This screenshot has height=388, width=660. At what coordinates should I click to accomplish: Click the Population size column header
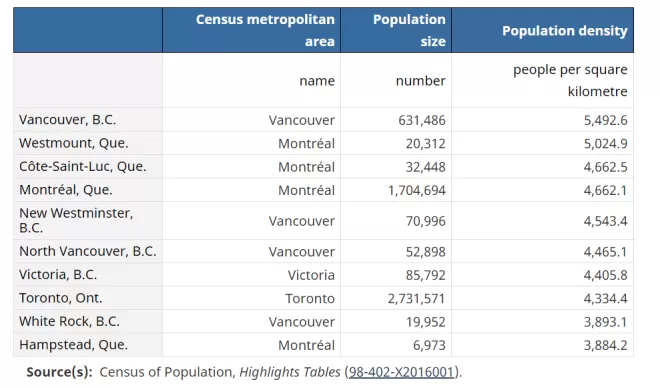396,30
